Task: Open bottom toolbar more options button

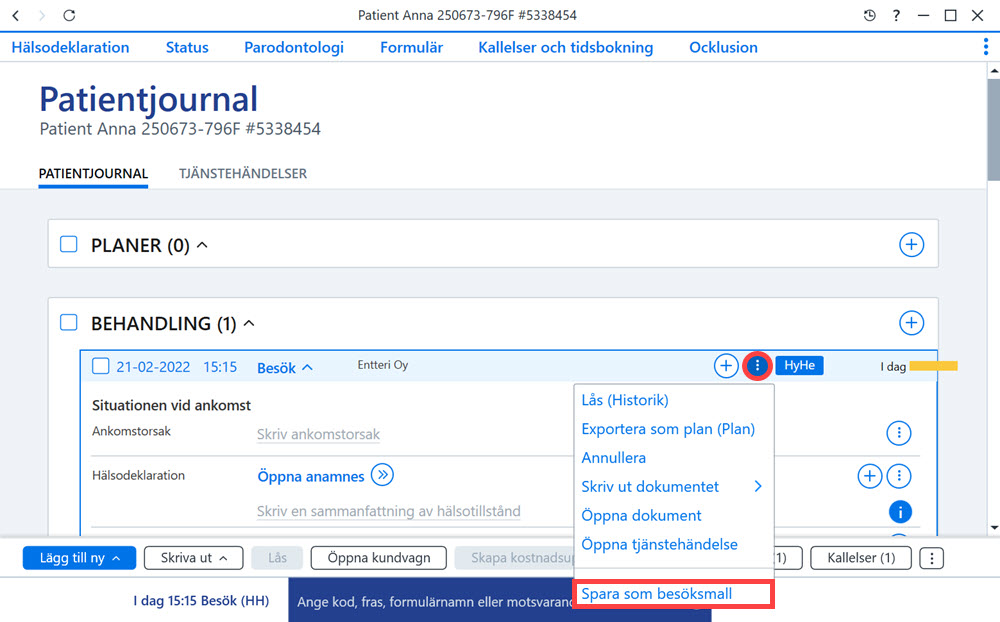Action: pyautogui.click(x=931, y=558)
